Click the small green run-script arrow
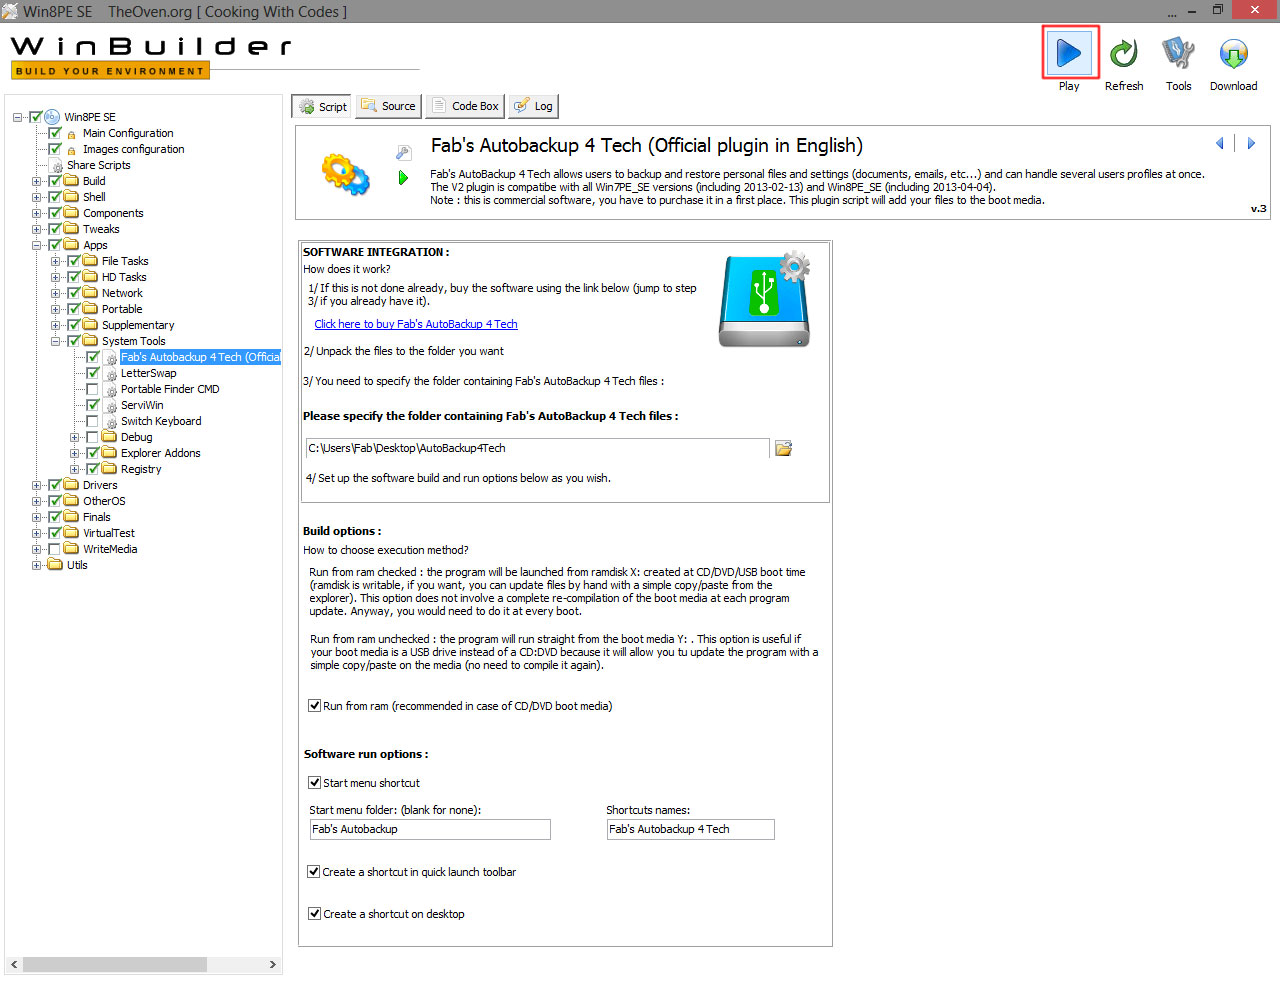The image size is (1280, 982). click(403, 178)
